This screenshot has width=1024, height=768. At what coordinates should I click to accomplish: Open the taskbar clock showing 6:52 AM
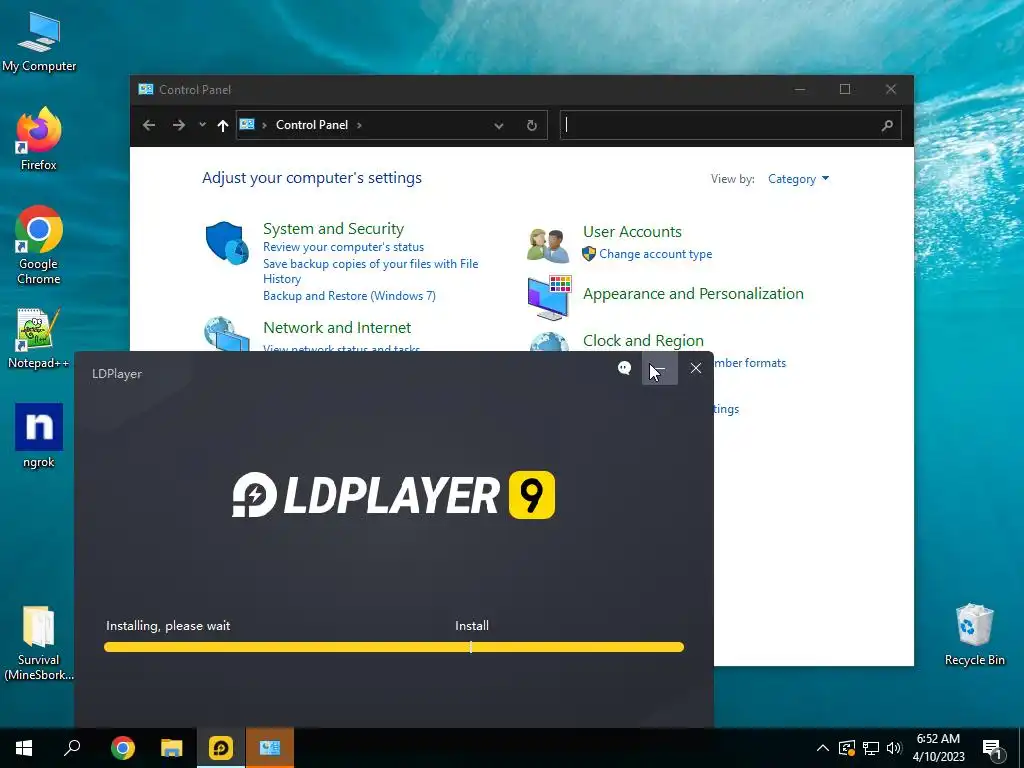[938, 748]
